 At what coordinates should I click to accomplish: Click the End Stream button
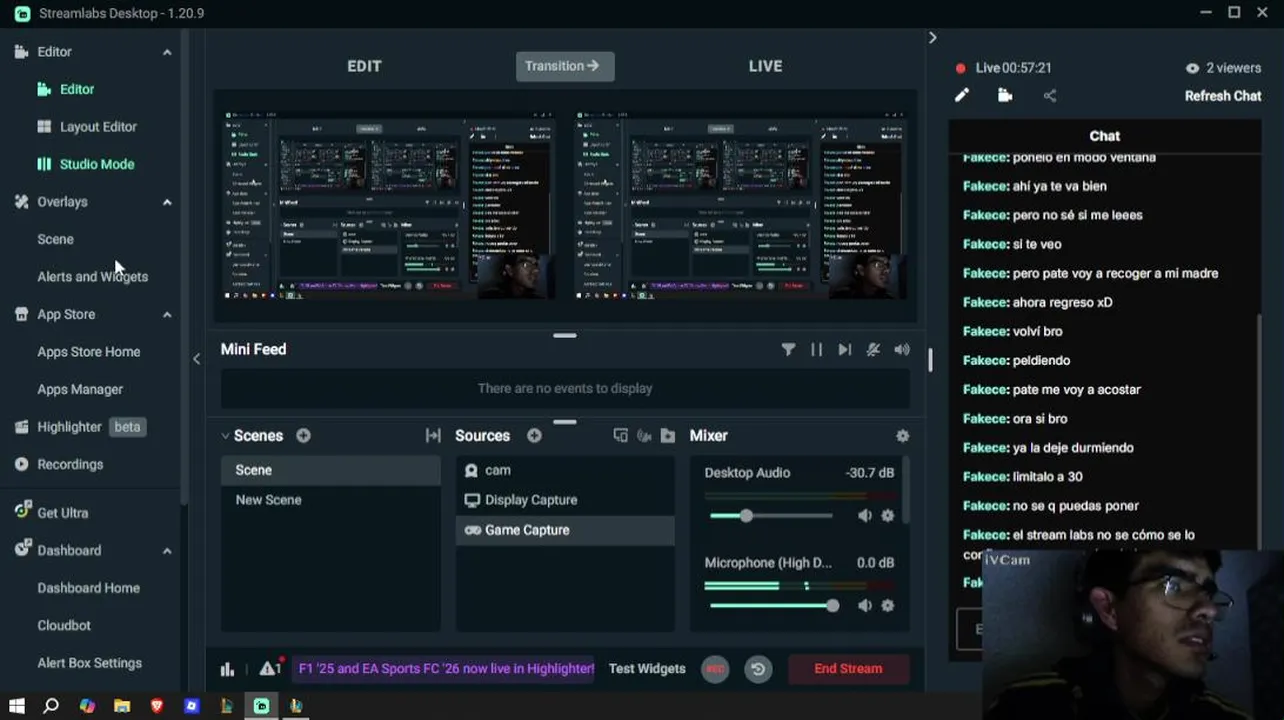848,669
